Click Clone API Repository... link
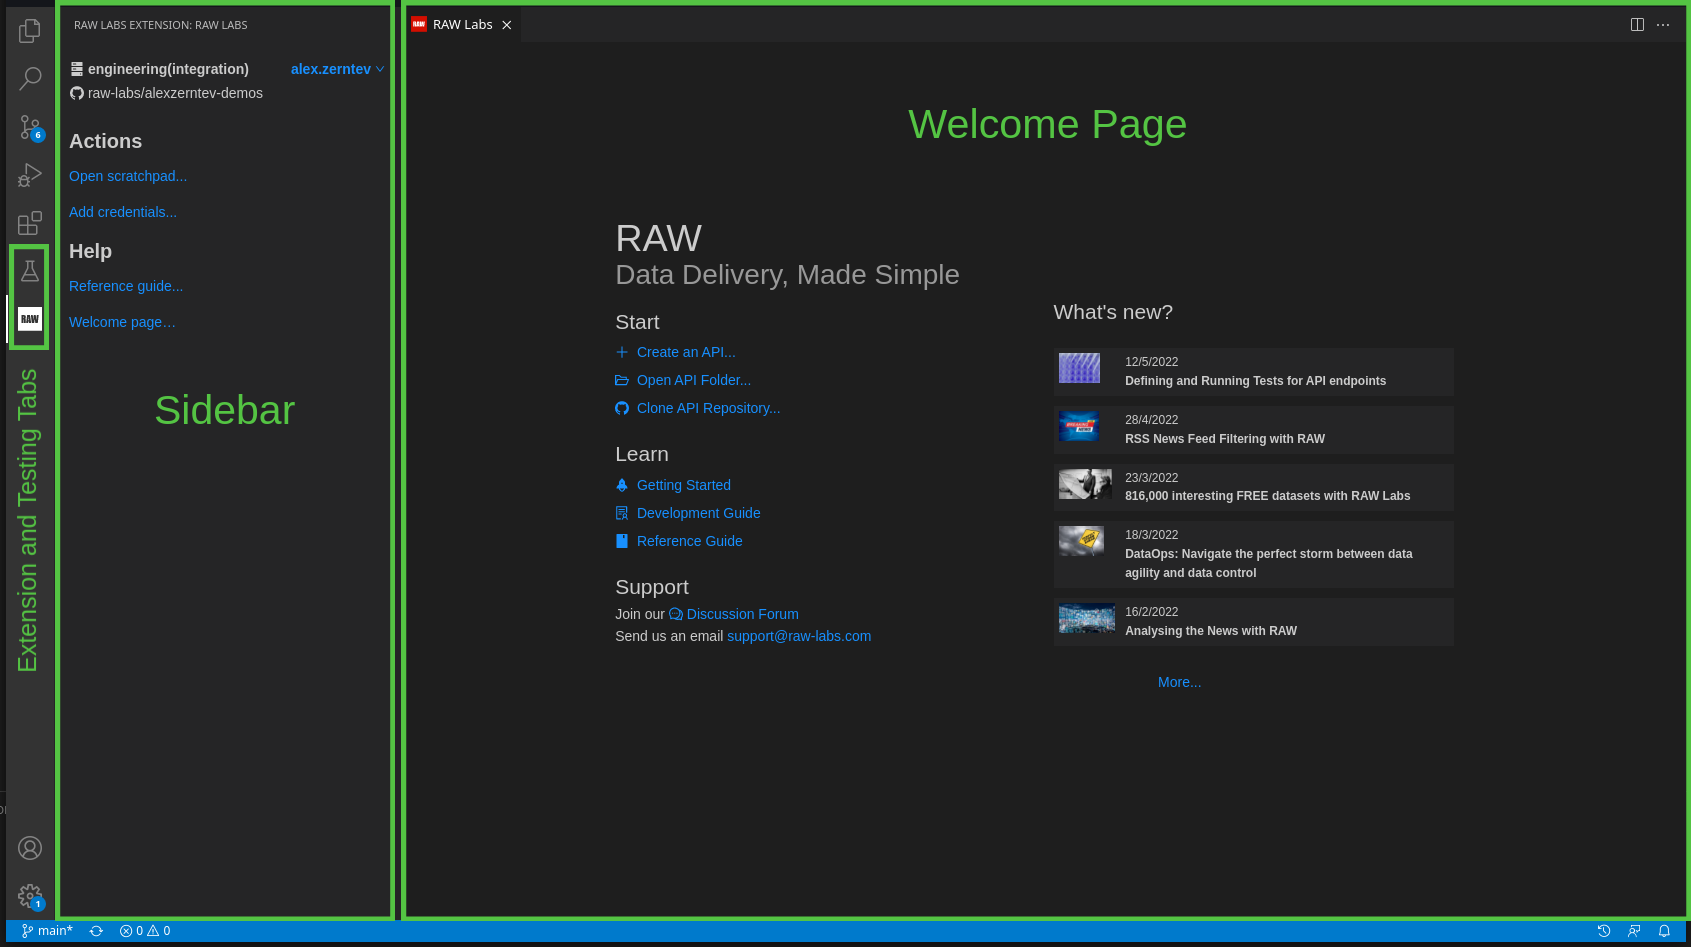Screen dimensions: 1691x947 708,408
